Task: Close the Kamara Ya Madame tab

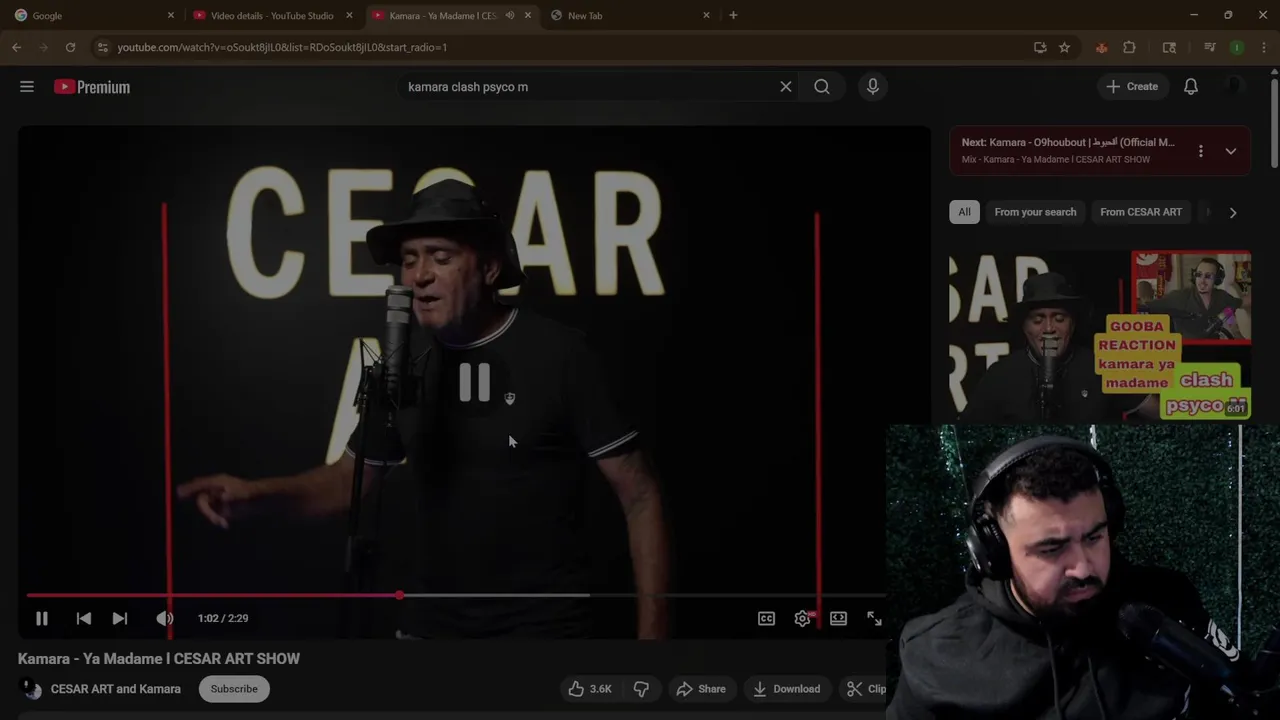Action: [x=528, y=16]
